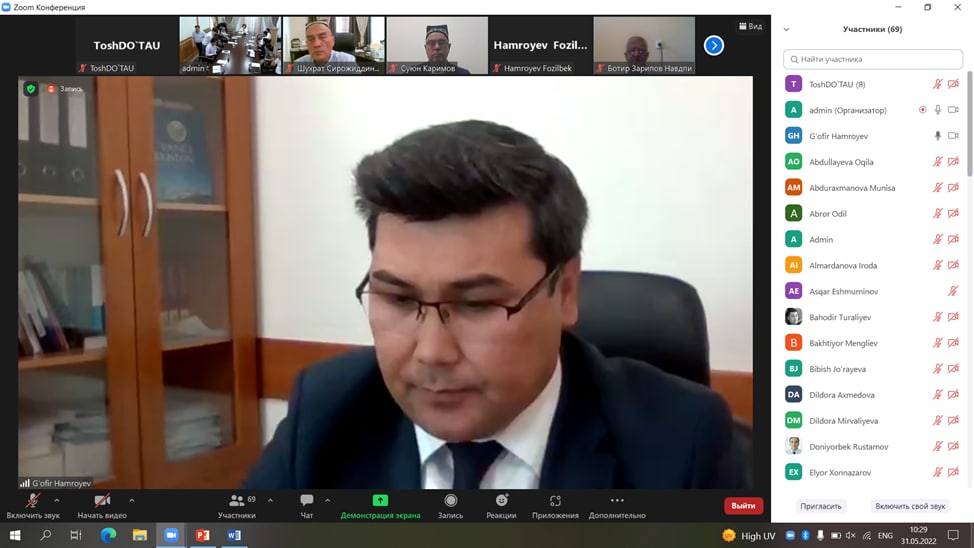Click avatar of Admin participant
Screen dimensions: 974x548
pyautogui.click(x=793, y=239)
